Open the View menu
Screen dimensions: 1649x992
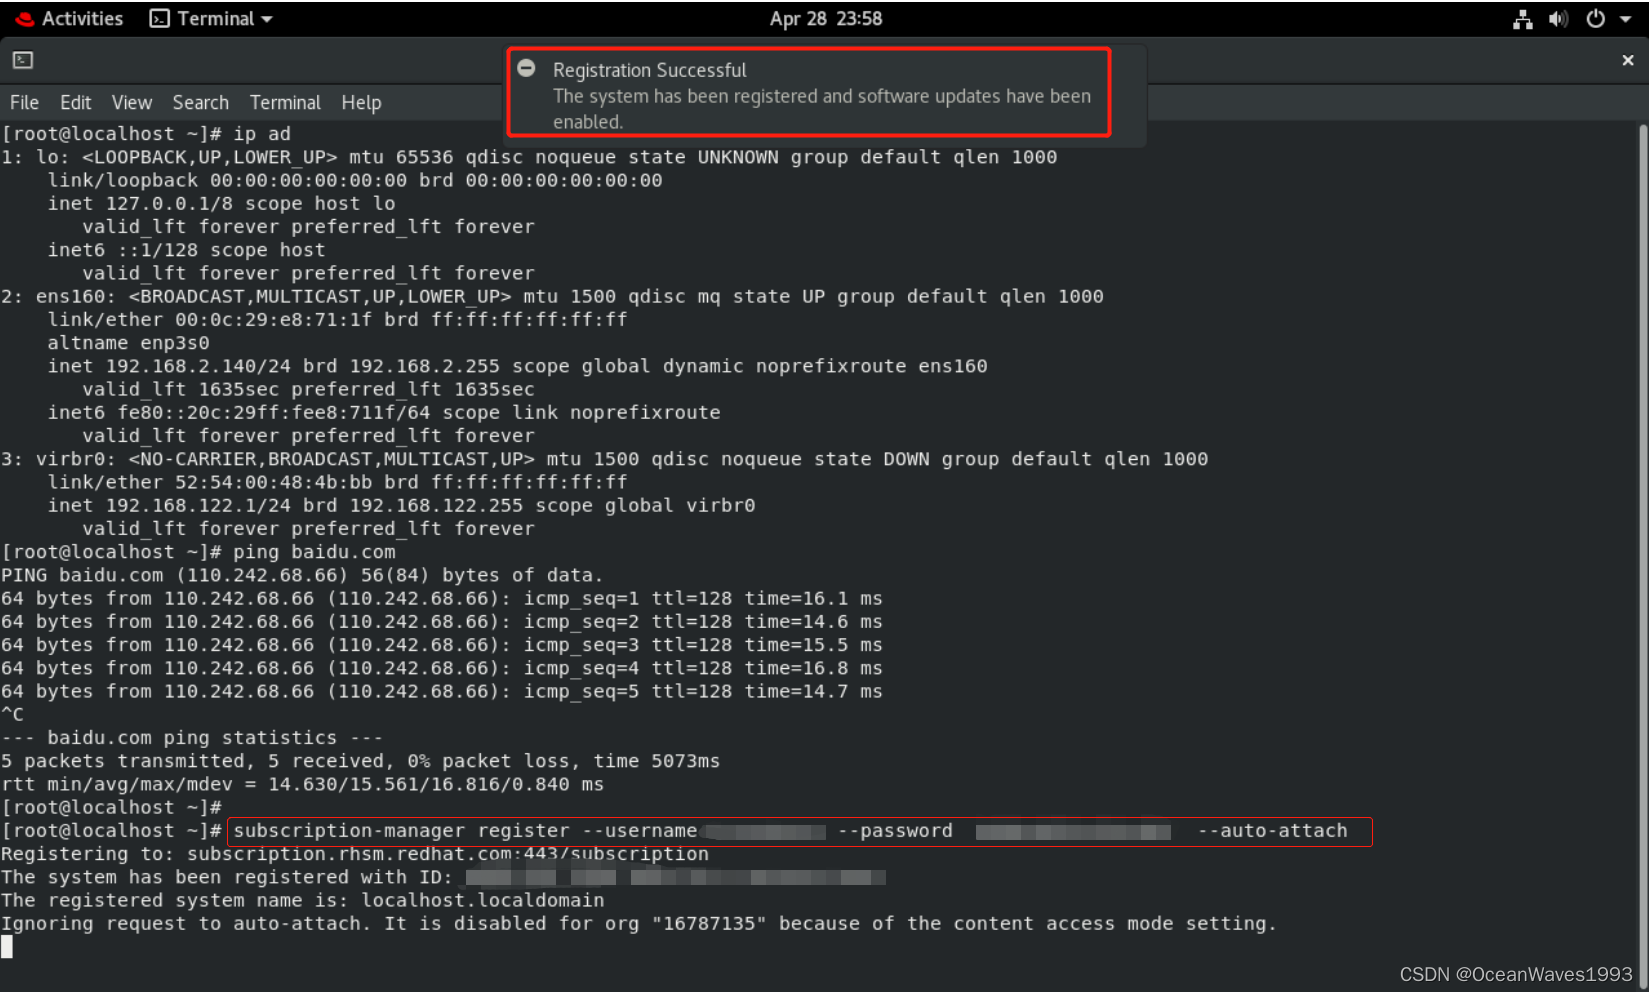click(x=132, y=102)
